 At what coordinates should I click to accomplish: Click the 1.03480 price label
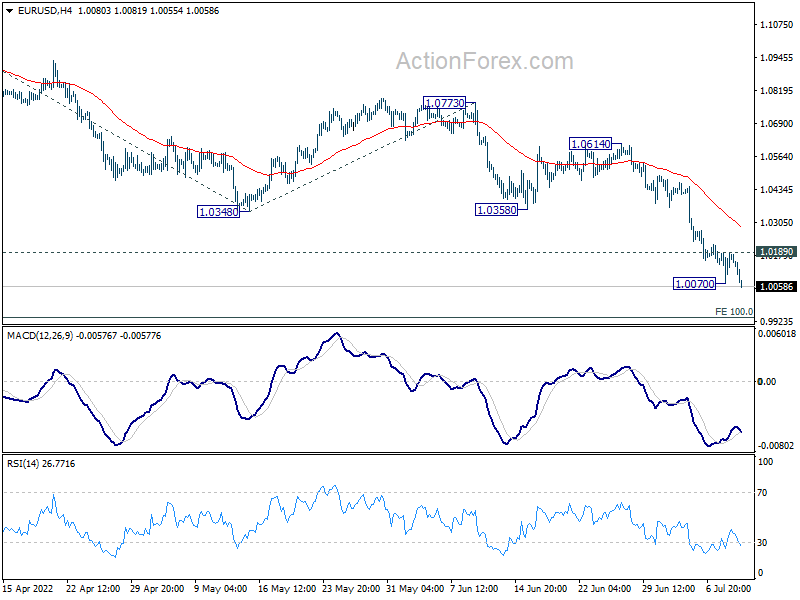218,212
